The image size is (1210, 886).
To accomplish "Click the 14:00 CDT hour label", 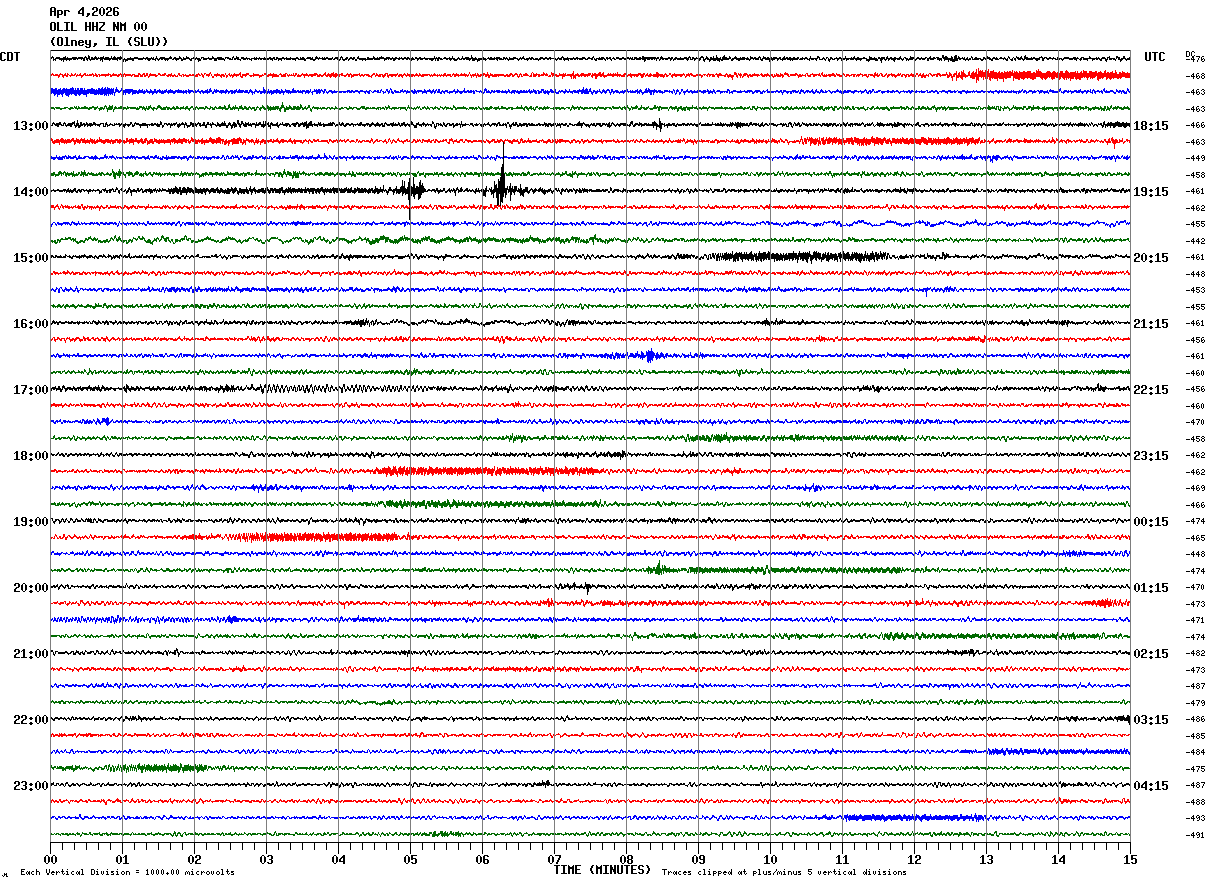I will click(30, 192).
